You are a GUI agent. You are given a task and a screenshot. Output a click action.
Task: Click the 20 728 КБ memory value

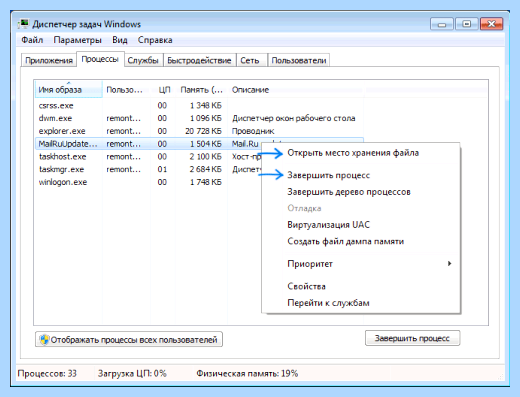(203, 131)
